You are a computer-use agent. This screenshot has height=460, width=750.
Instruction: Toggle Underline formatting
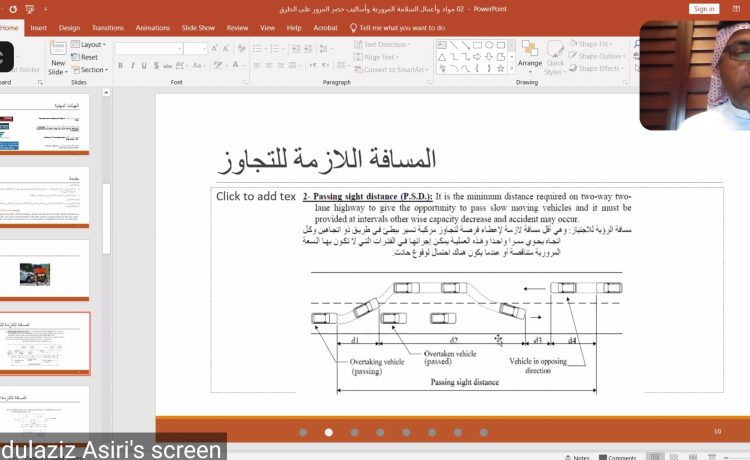click(x=144, y=66)
